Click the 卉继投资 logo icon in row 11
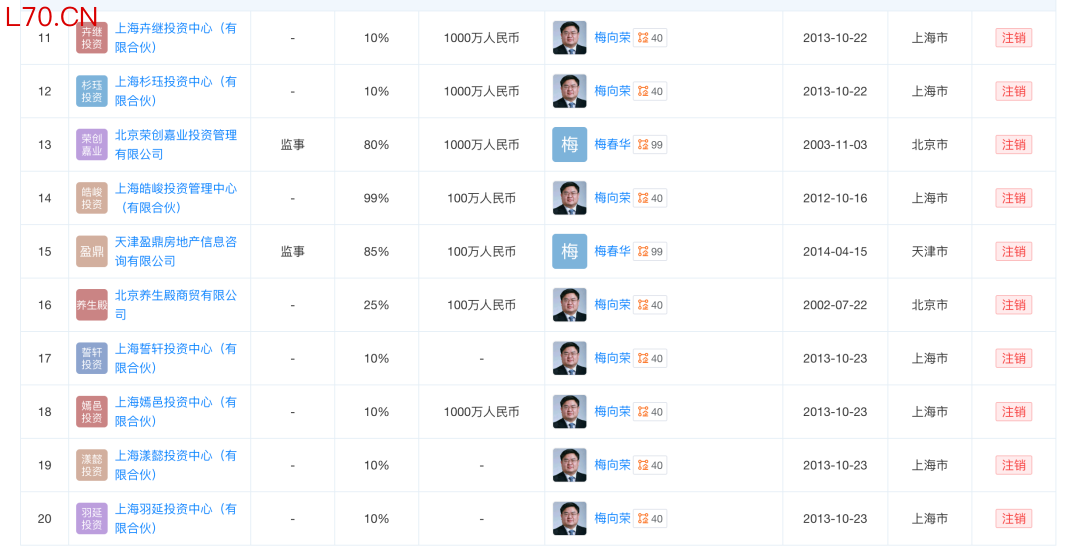This screenshot has width=1080, height=550. (92, 38)
